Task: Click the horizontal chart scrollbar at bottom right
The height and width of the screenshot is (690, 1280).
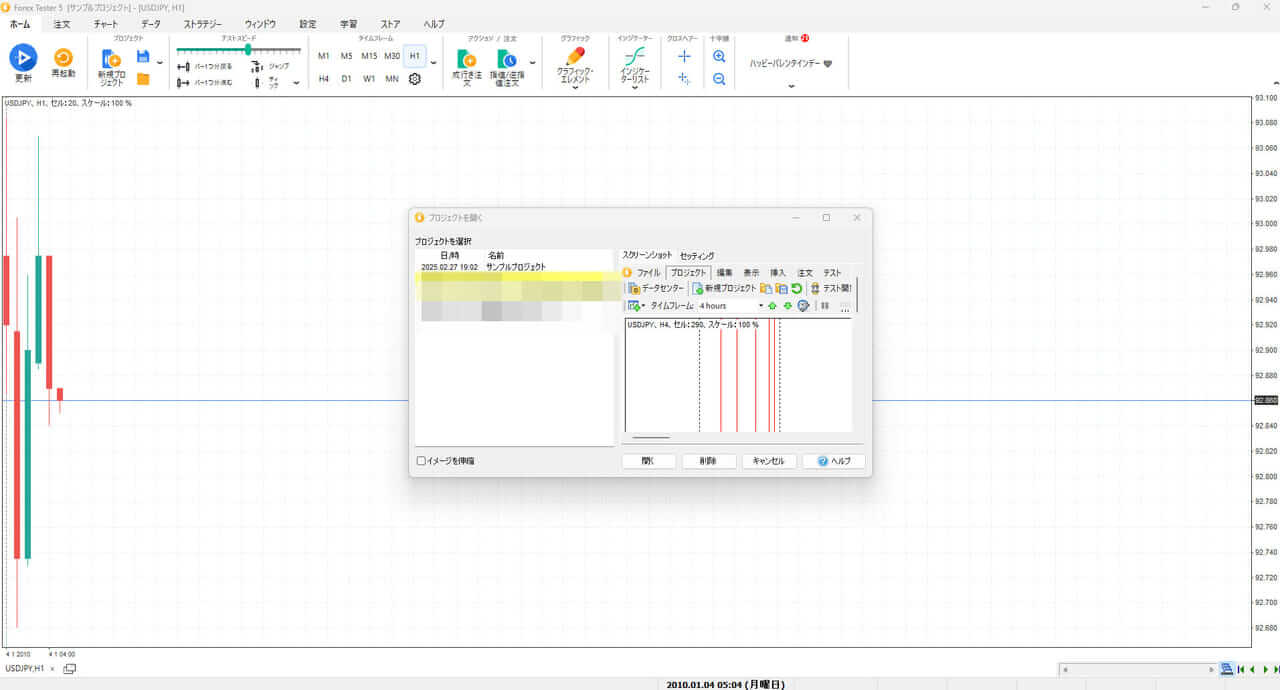Action: [x=1138, y=669]
